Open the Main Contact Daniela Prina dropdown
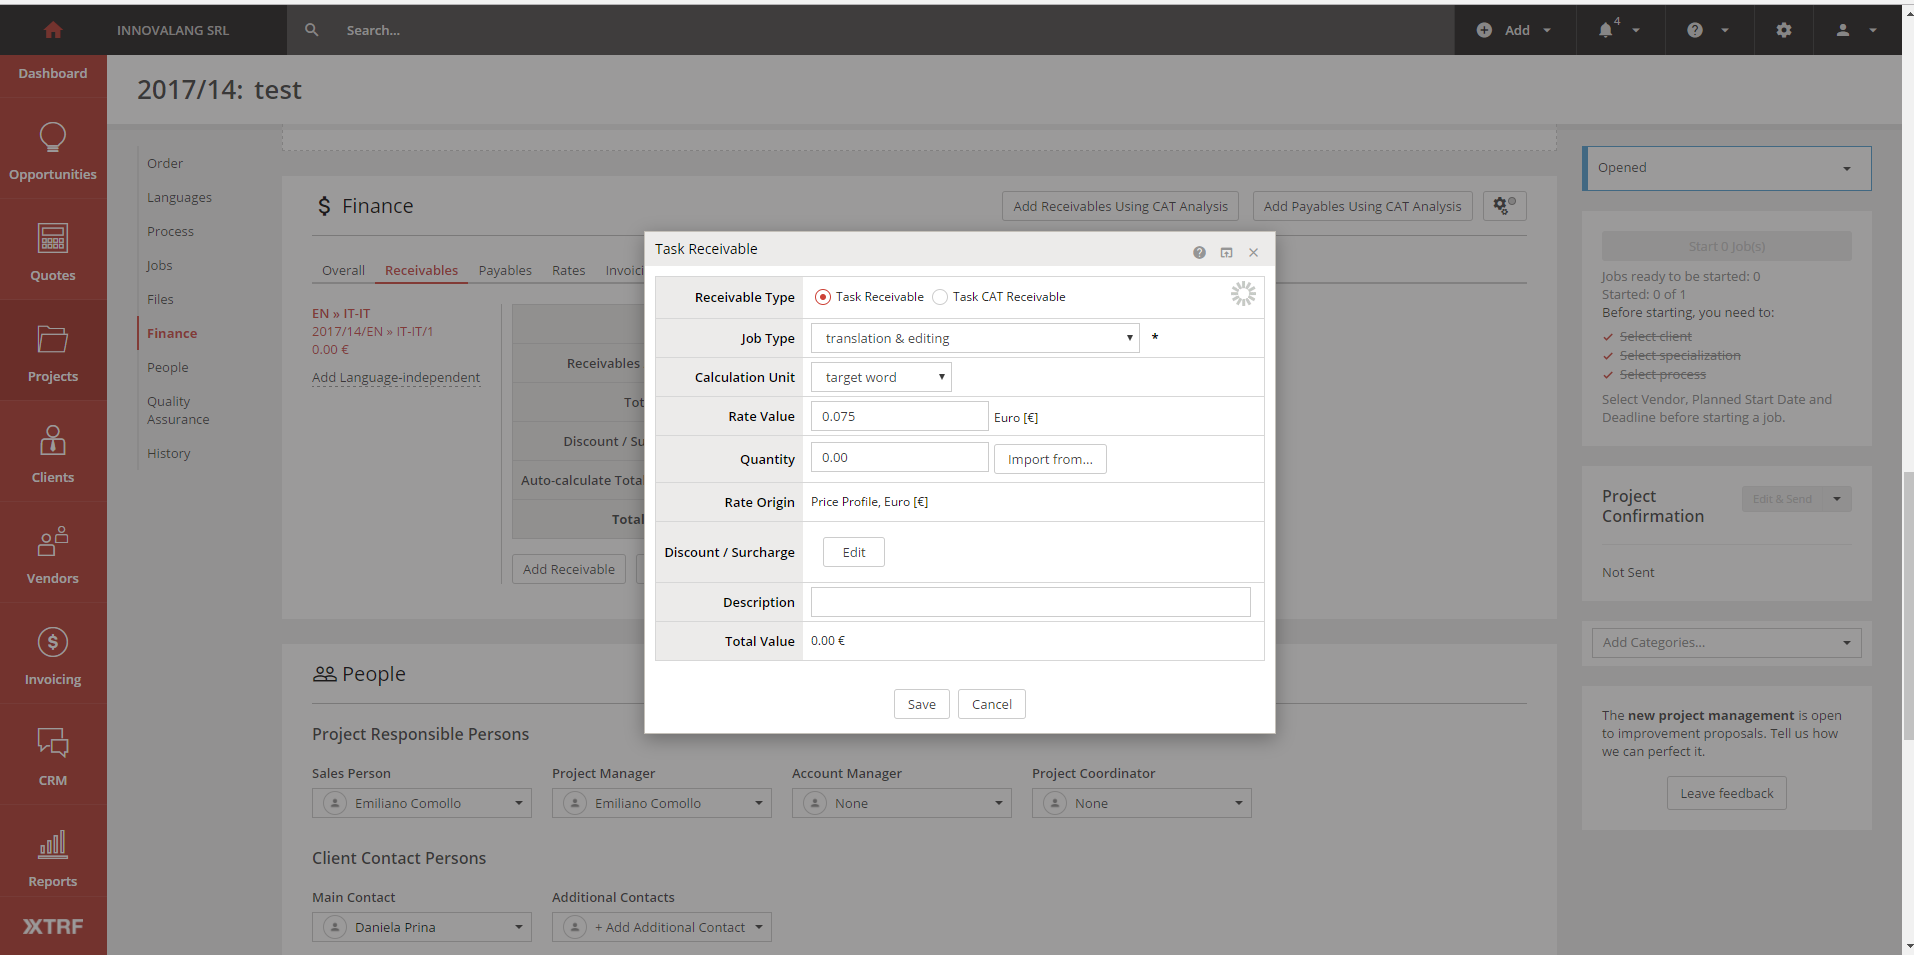Viewport: 1914px width, 955px height. (x=421, y=927)
